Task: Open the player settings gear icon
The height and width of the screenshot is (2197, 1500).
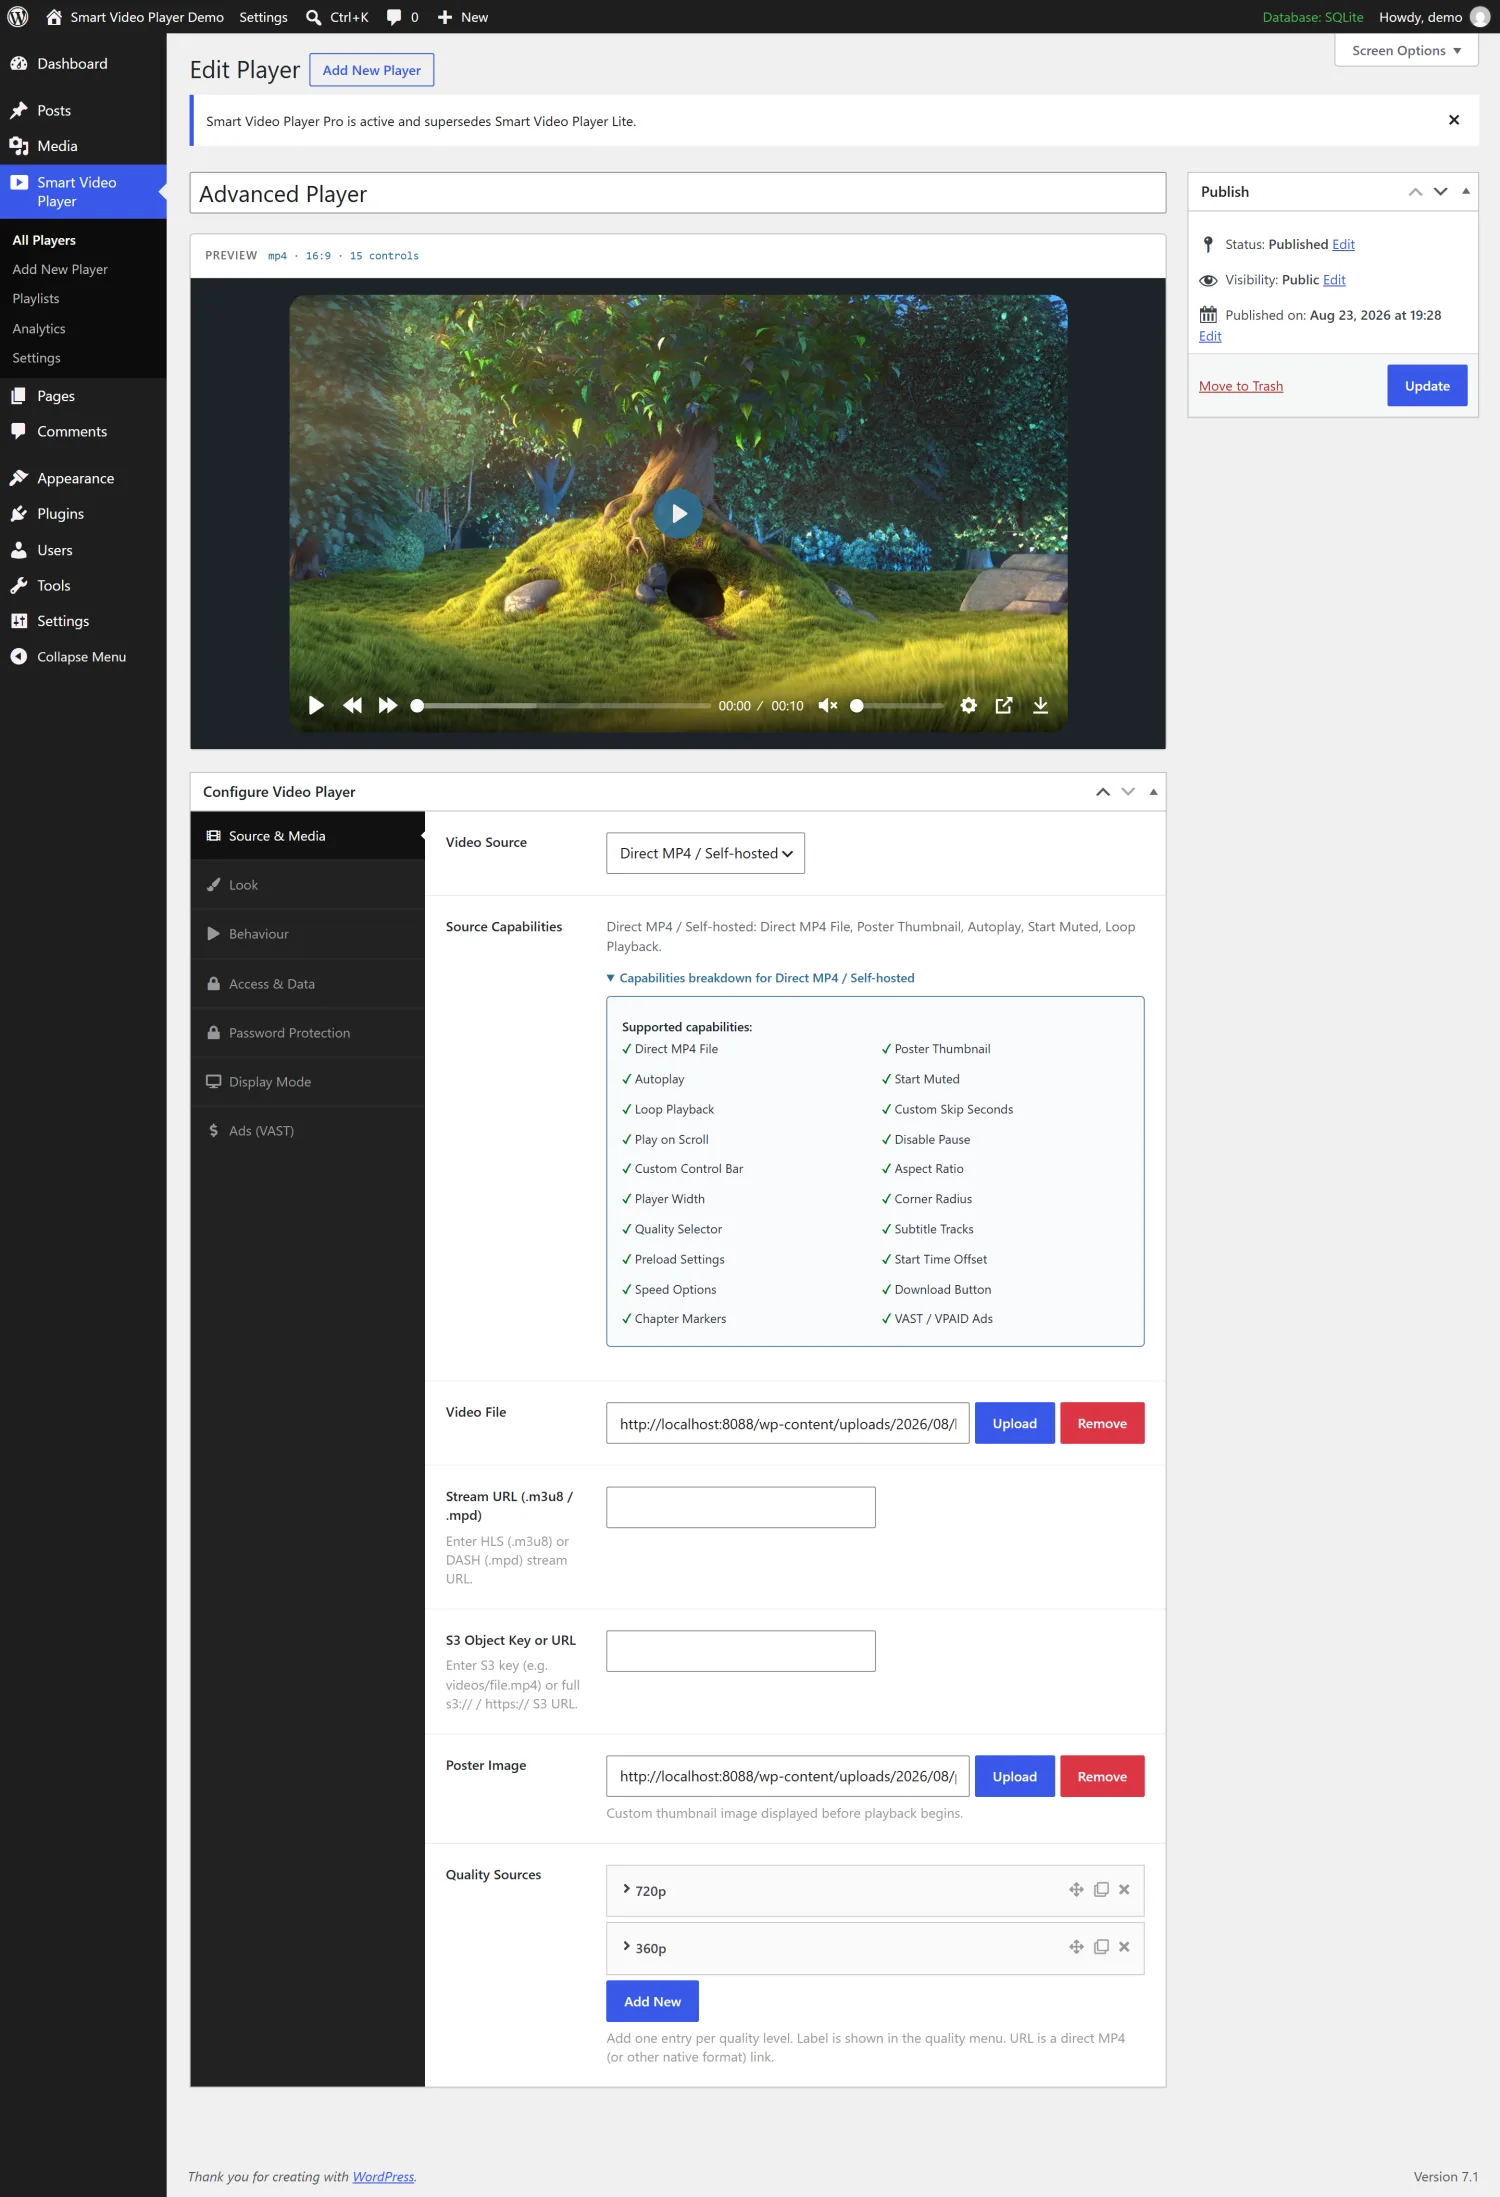Action: (968, 705)
